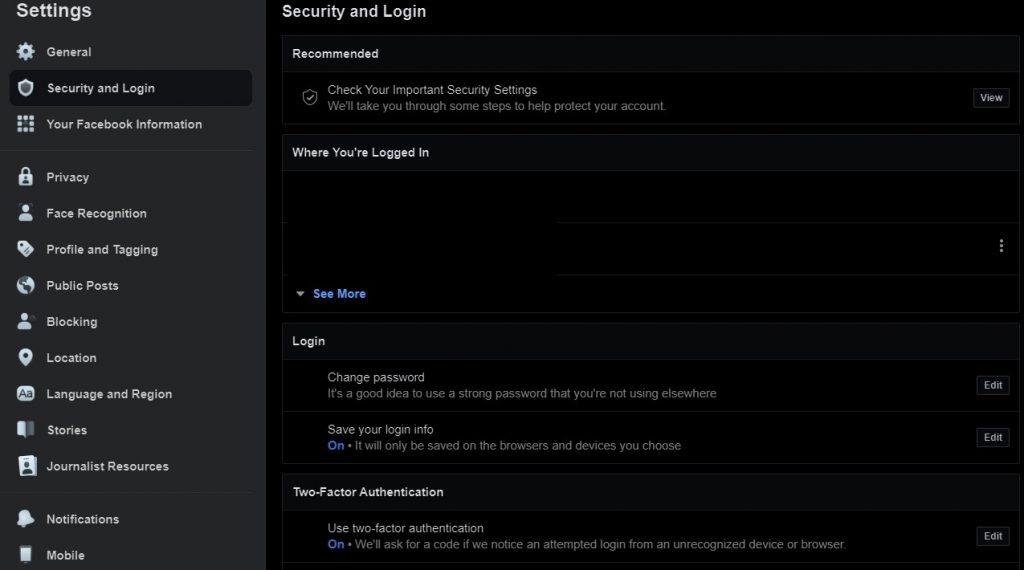Click the Your Facebook Information grid icon
The image size is (1024, 570).
[25, 123]
